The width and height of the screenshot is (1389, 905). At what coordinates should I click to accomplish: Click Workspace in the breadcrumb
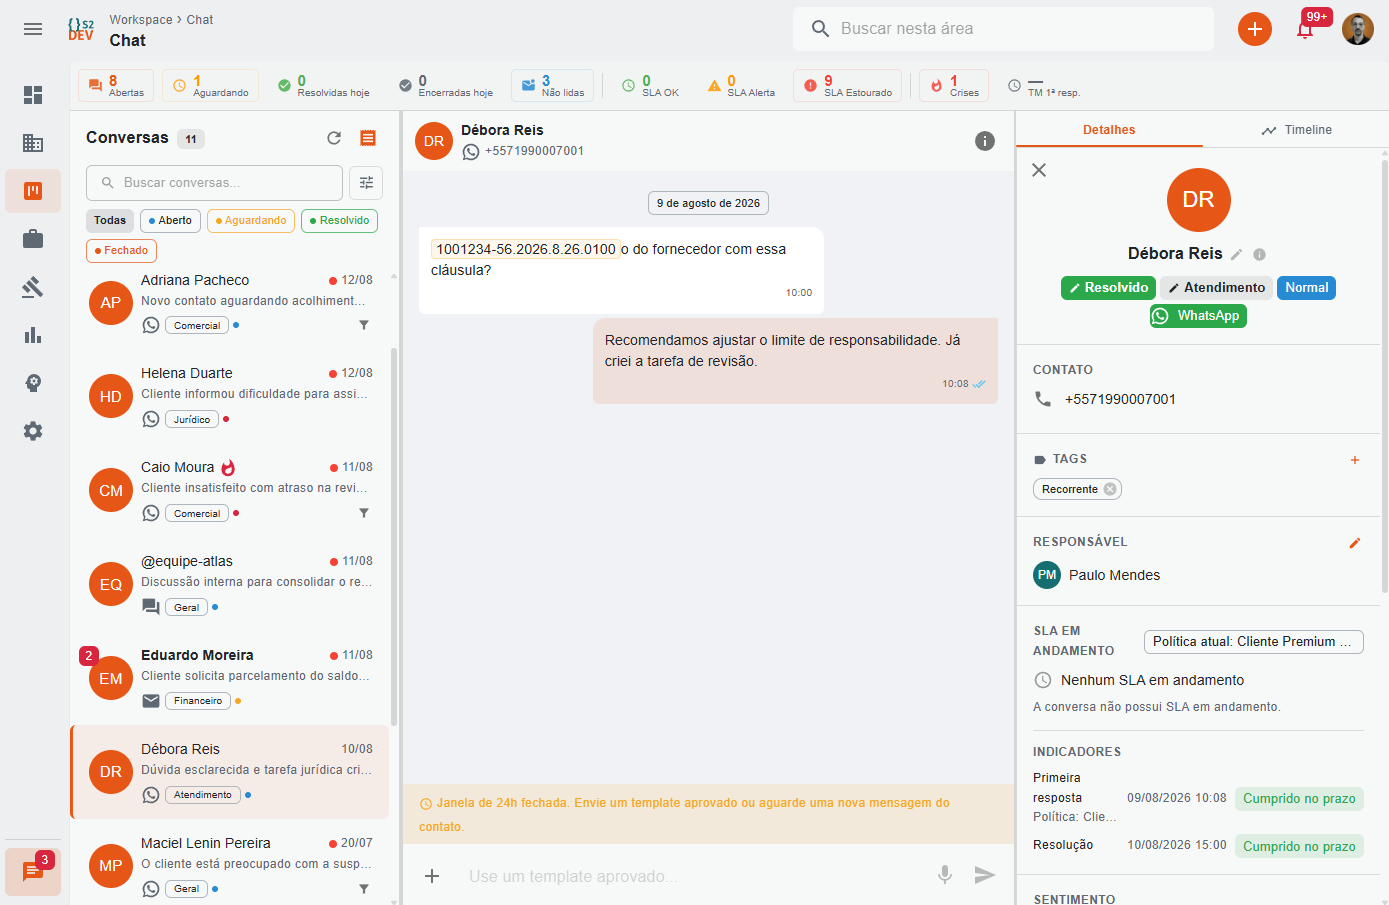(x=141, y=20)
